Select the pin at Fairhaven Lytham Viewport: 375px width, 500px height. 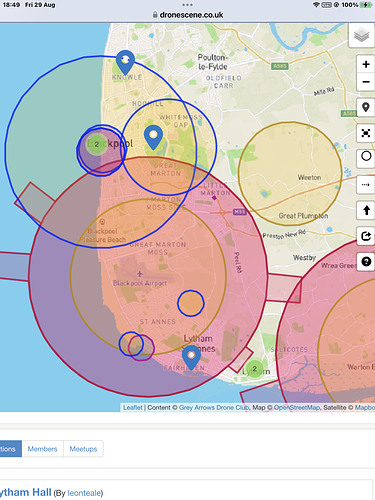pos(191,357)
